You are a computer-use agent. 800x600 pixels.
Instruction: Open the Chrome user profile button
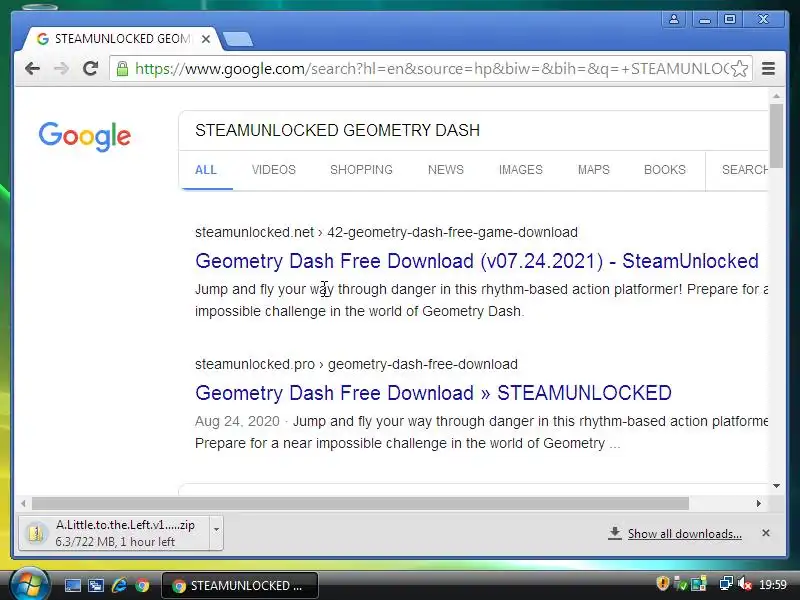(673, 19)
